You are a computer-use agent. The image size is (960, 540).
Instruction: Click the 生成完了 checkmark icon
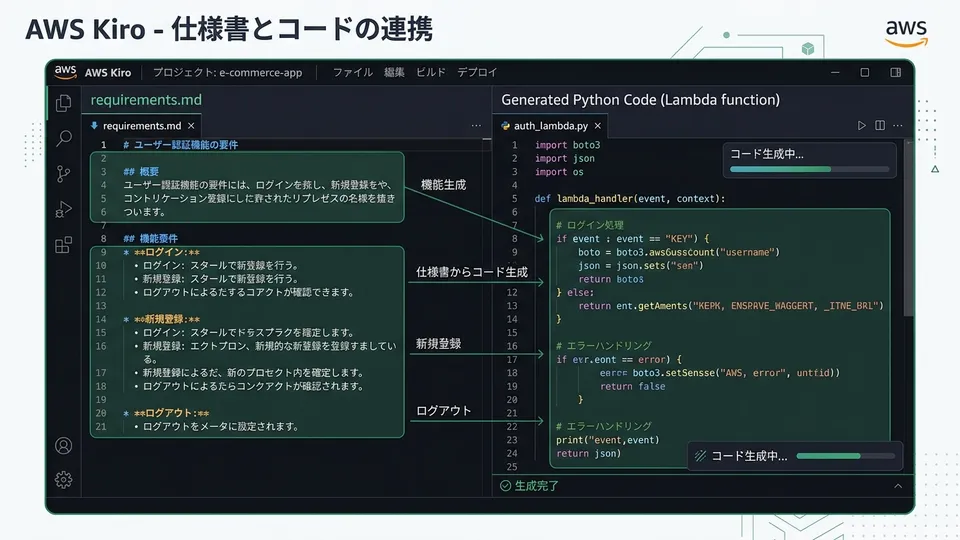coord(505,486)
